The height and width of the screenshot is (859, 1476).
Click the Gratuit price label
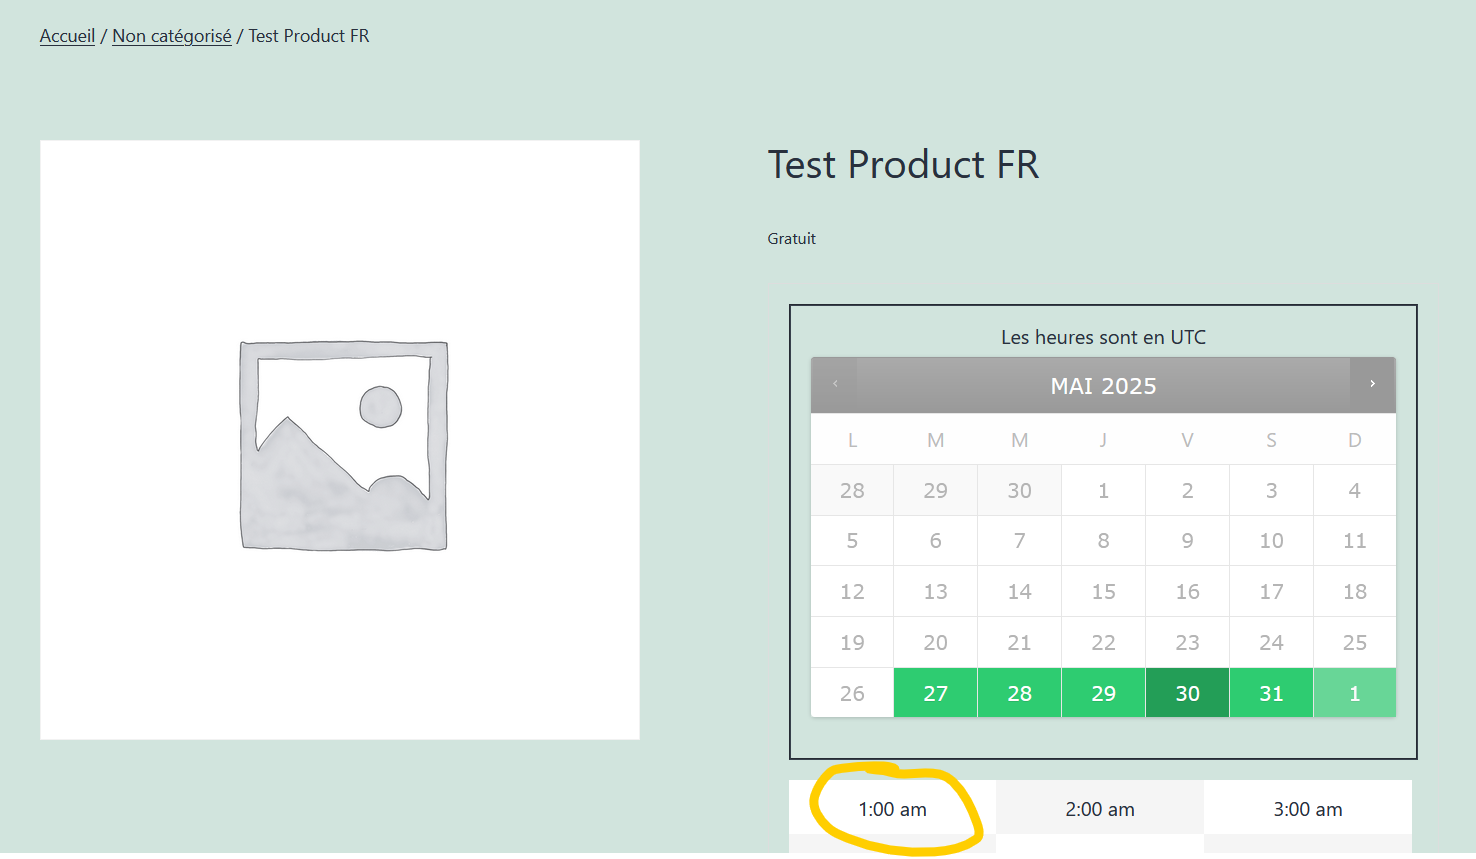click(791, 238)
